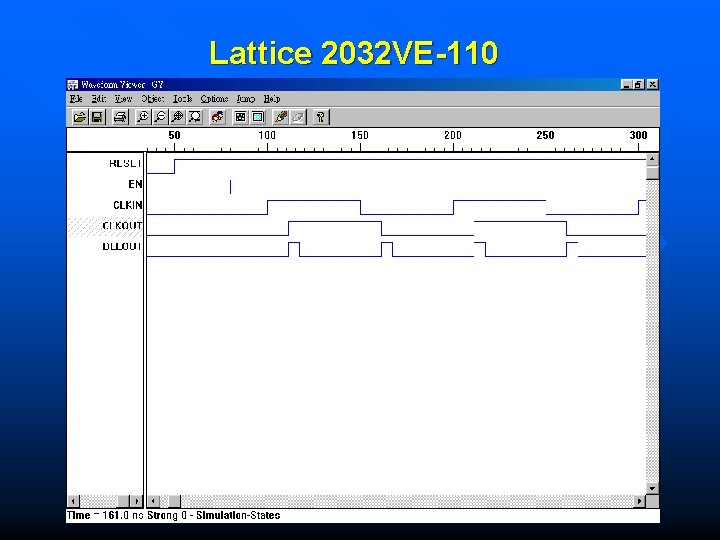
Task: Close the Waveform Viewer window
Action: 652,84
